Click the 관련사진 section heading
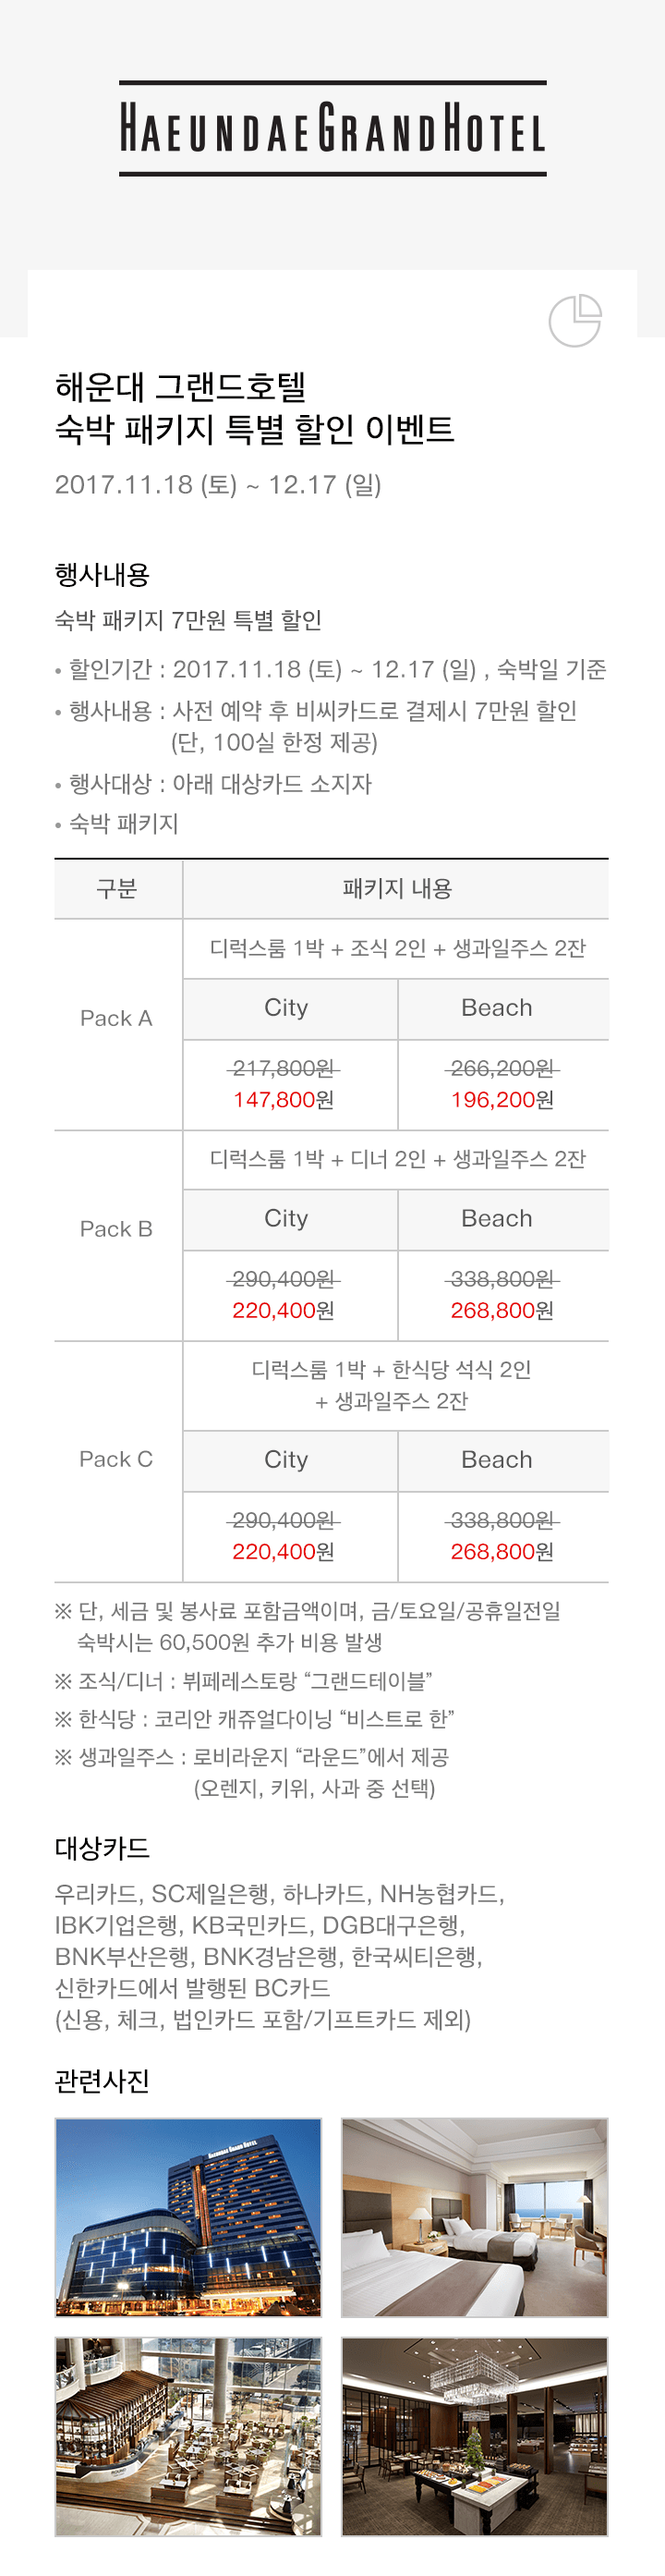Screen dimensions: 665x2576 102,2081
